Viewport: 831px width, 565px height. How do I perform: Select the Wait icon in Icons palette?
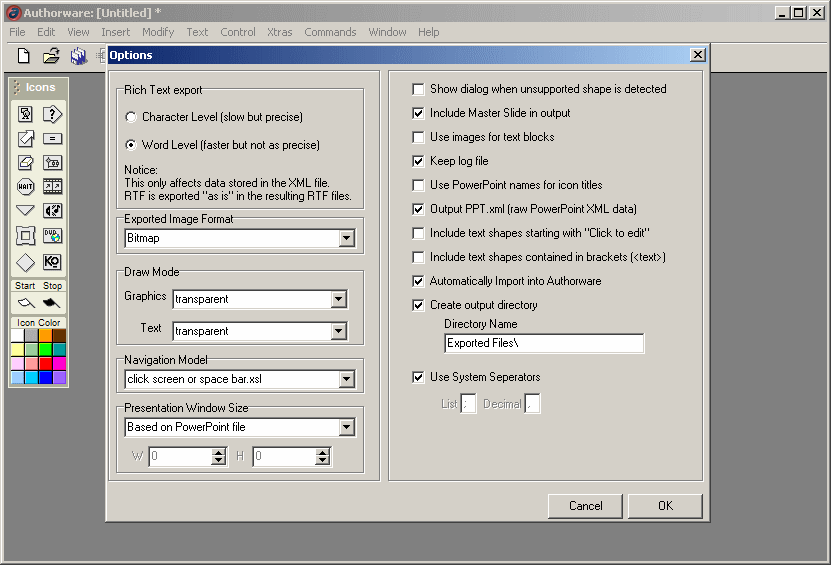click(x=26, y=186)
